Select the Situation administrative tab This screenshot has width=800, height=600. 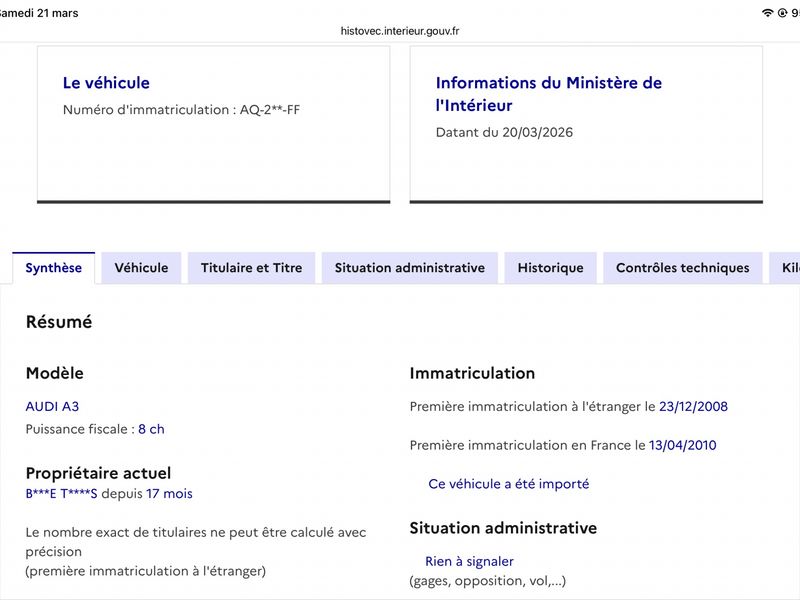tap(410, 268)
